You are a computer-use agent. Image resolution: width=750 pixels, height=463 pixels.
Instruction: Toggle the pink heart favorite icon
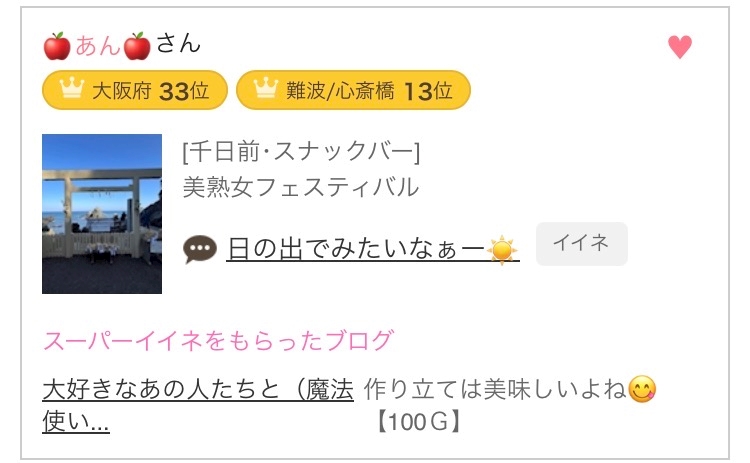pos(680,47)
